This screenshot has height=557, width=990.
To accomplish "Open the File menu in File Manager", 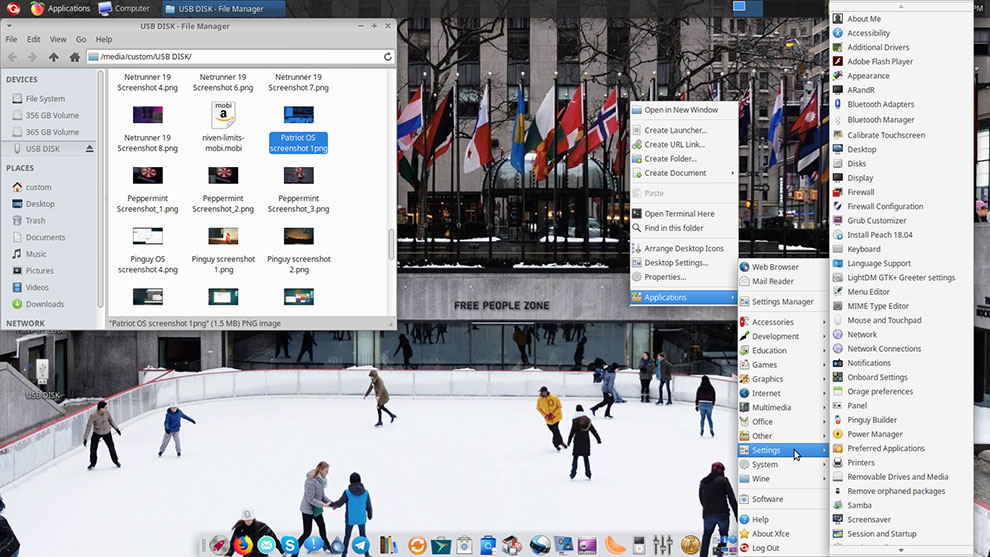I will (x=11, y=39).
